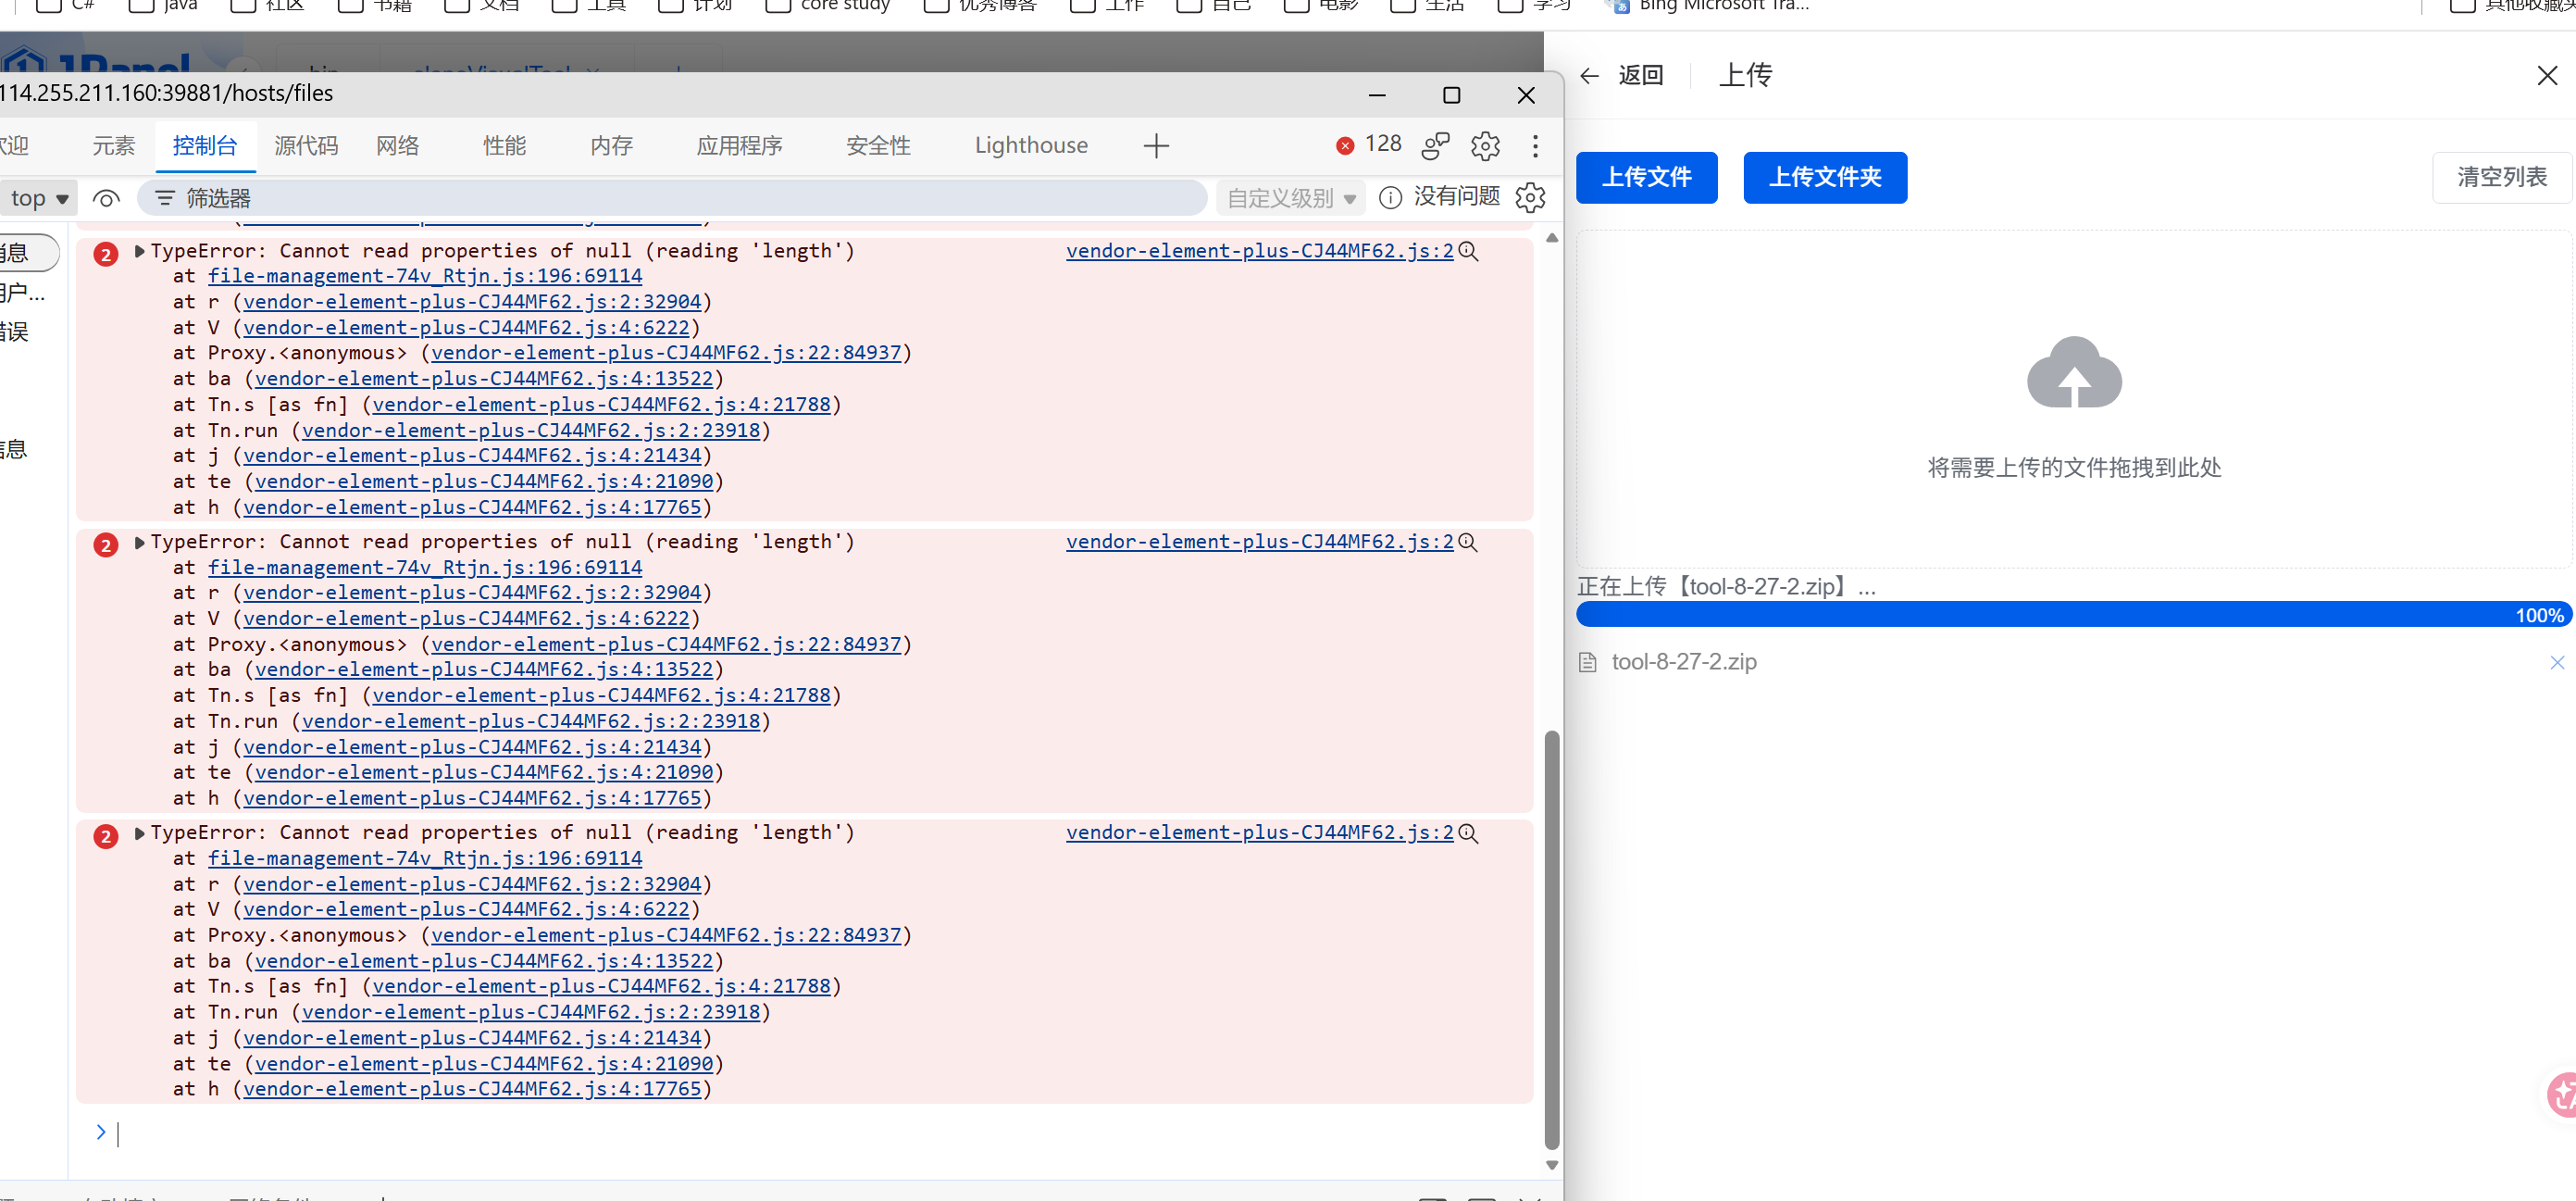Click the console scroll-down arrow
Viewport: 2576px width, 1201px height.
coord(1551,1165)
